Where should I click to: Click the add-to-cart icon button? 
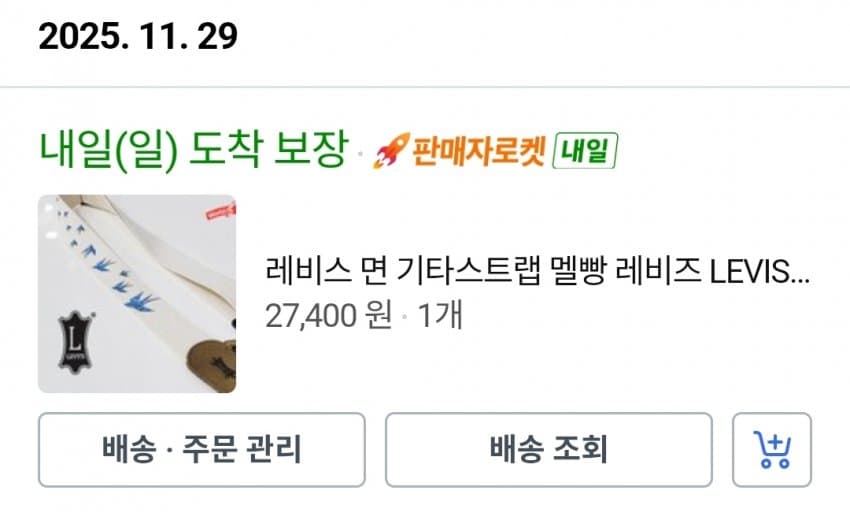[x=771, y=449]
